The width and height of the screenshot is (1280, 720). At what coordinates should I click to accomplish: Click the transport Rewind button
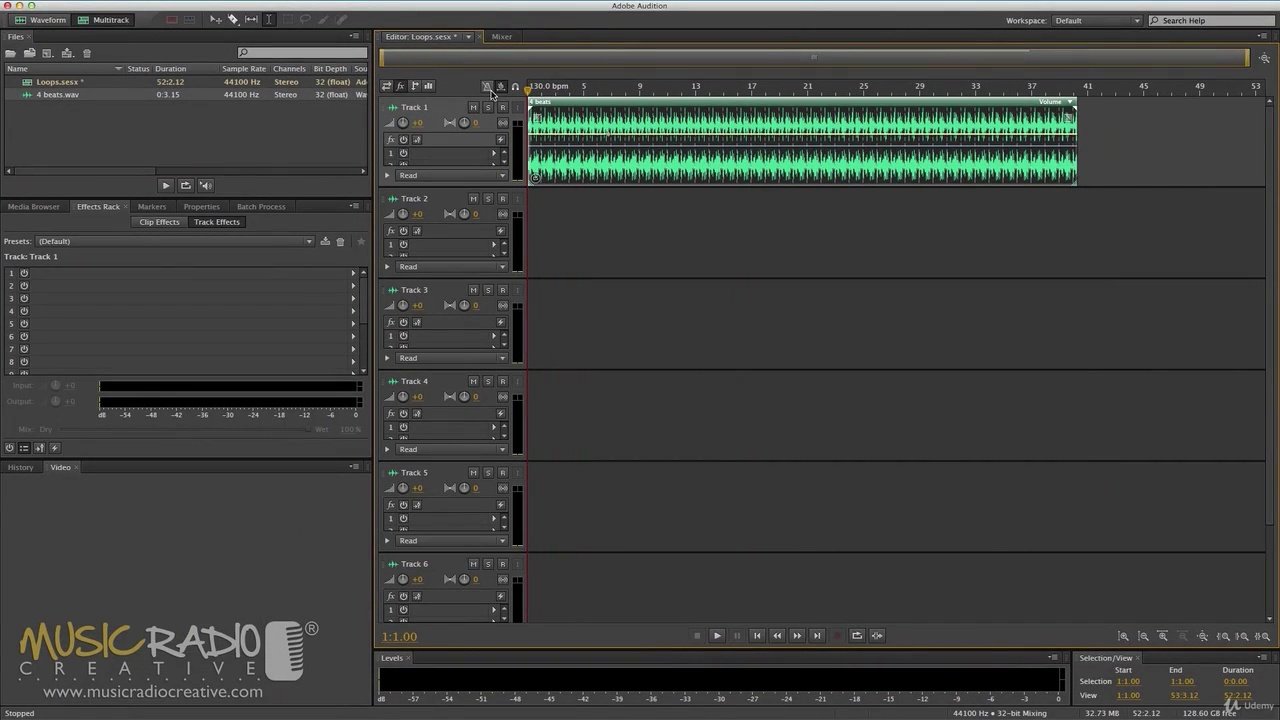[x=777, y=635]
